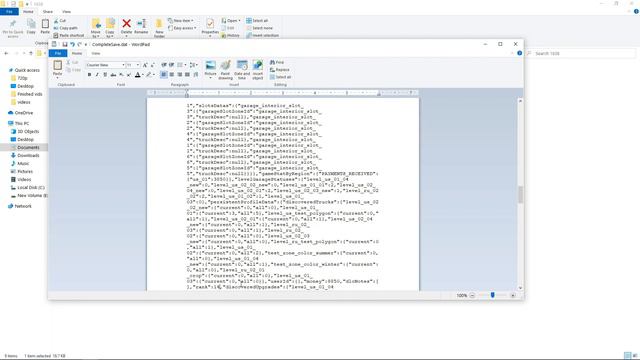Open the text color dropdown arrow
The width and height of the screenshot is (640, 360).
click(143, 75)
